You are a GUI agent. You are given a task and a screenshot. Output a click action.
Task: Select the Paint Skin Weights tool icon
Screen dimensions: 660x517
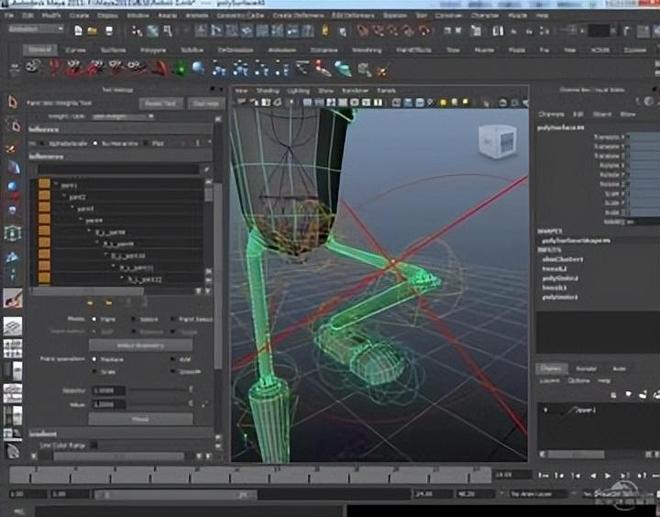[13, 299]
